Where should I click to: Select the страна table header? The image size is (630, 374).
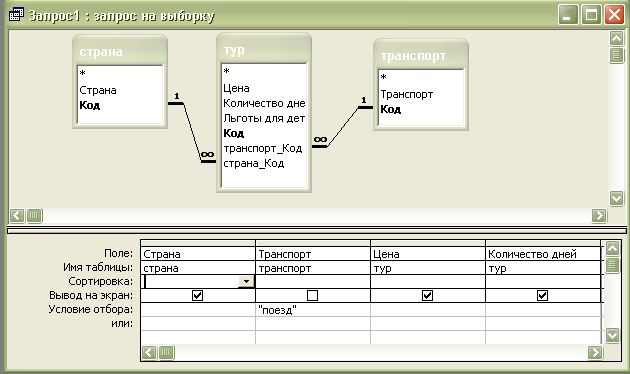(120, 51)
